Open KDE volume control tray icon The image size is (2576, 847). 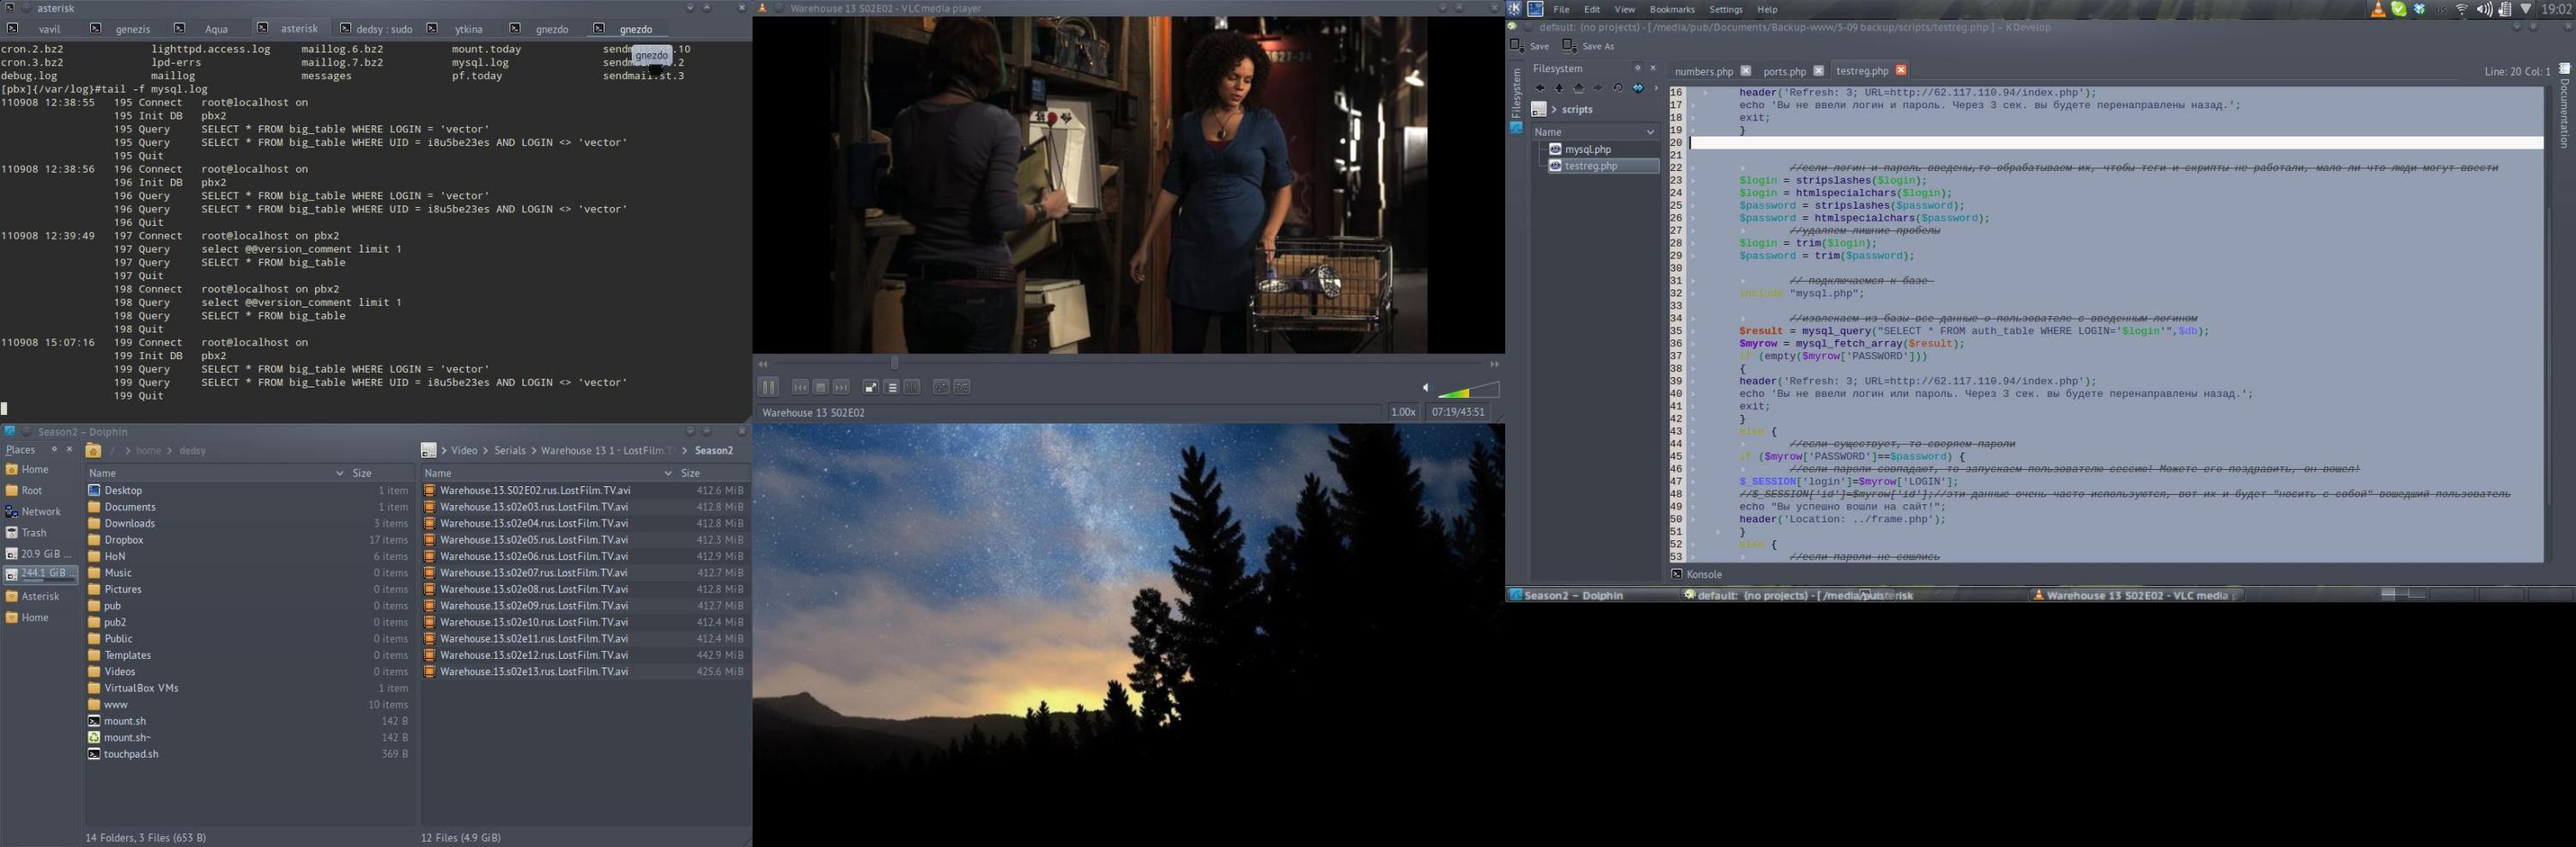coord(2484,9)
